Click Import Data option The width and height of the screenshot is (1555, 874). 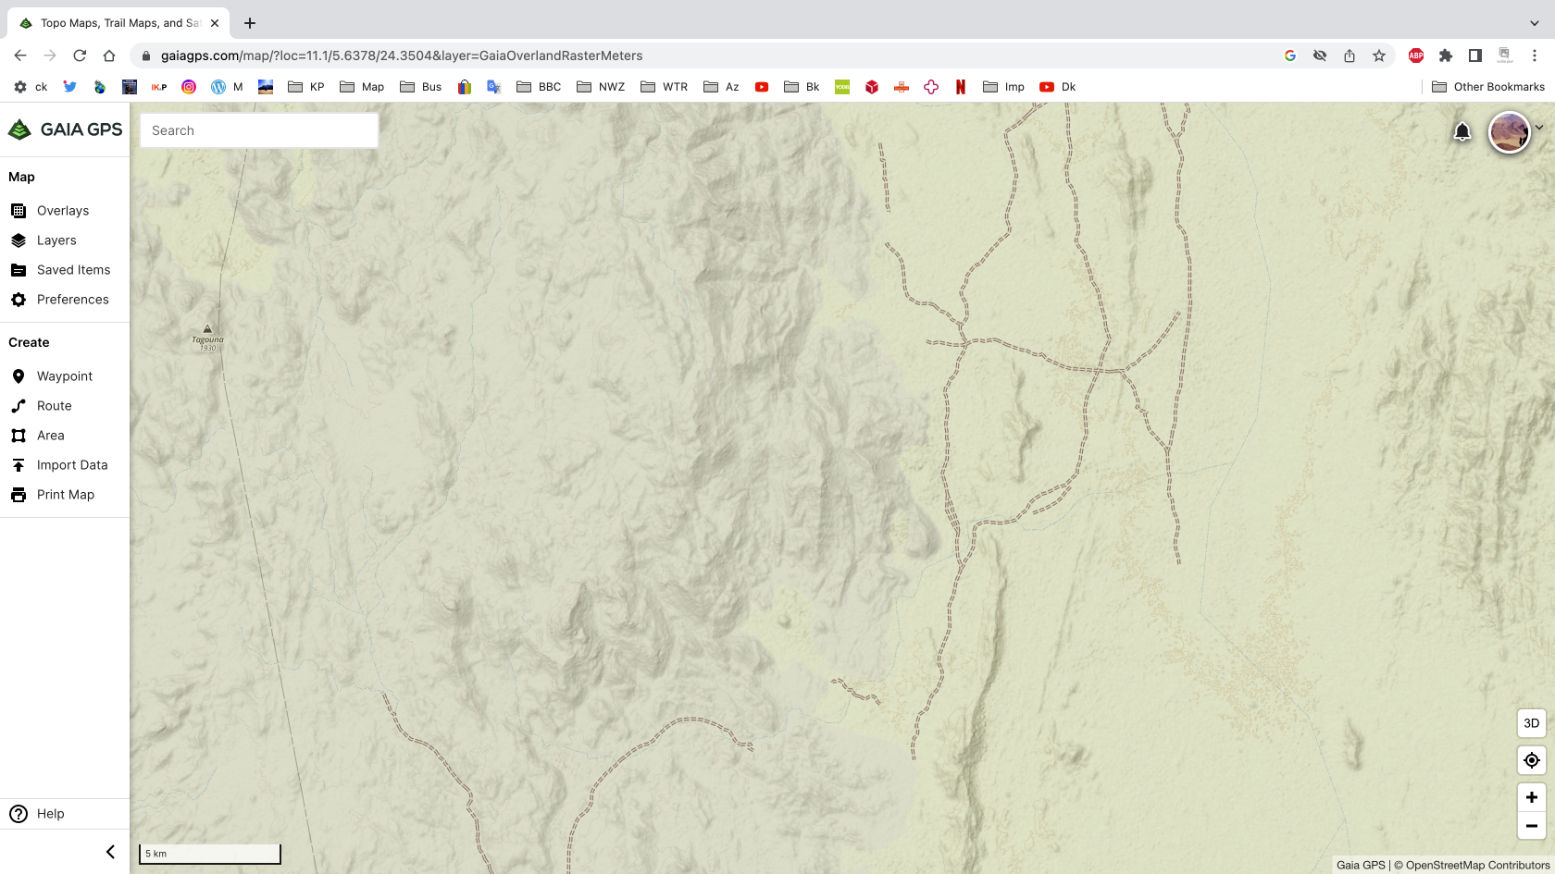(71, 465)
